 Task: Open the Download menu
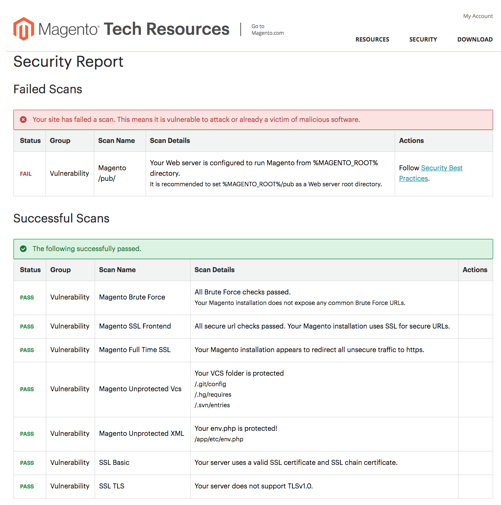(475, 39)
